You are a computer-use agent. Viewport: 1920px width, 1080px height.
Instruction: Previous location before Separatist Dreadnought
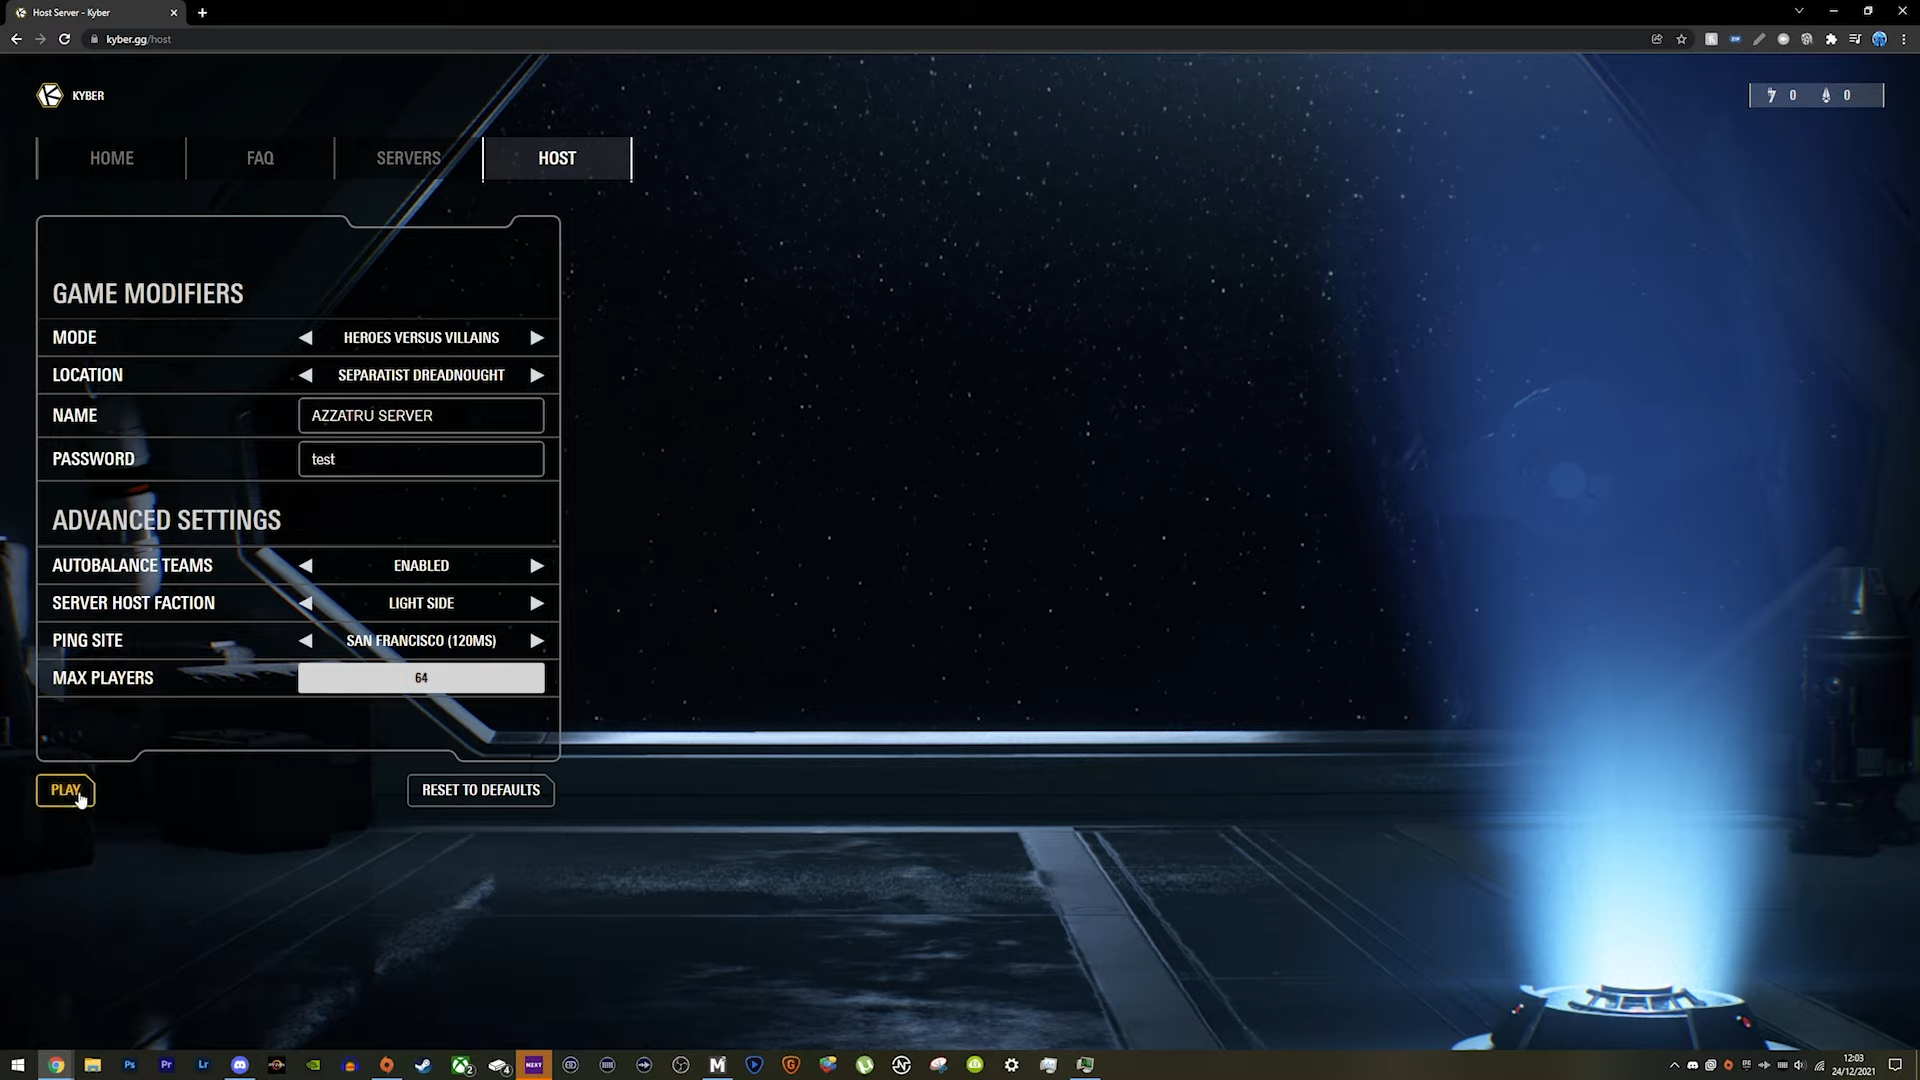[306, 375]
